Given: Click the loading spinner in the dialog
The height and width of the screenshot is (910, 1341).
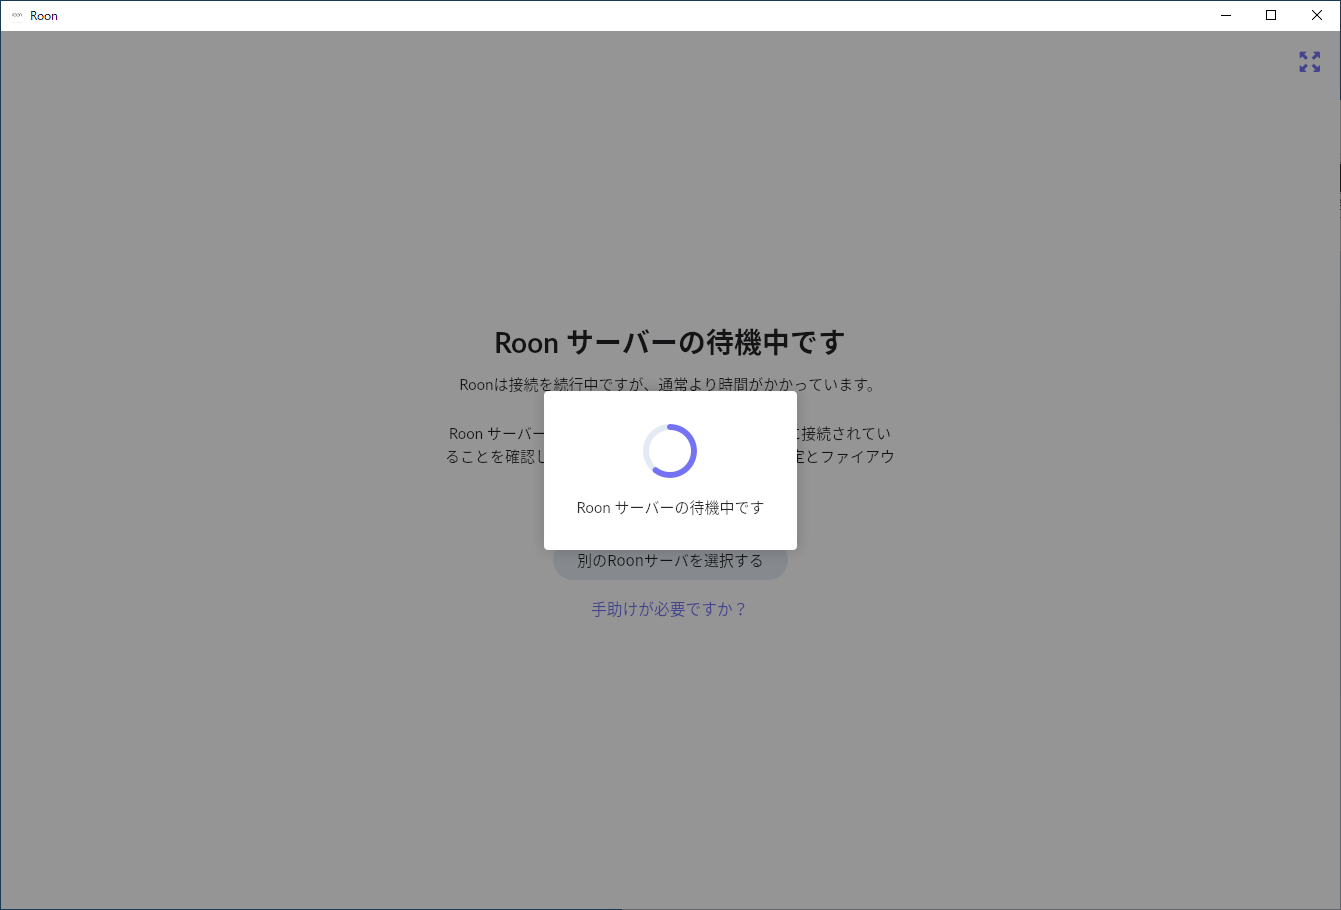Looking at the screenshot, I should pos(670,451).
